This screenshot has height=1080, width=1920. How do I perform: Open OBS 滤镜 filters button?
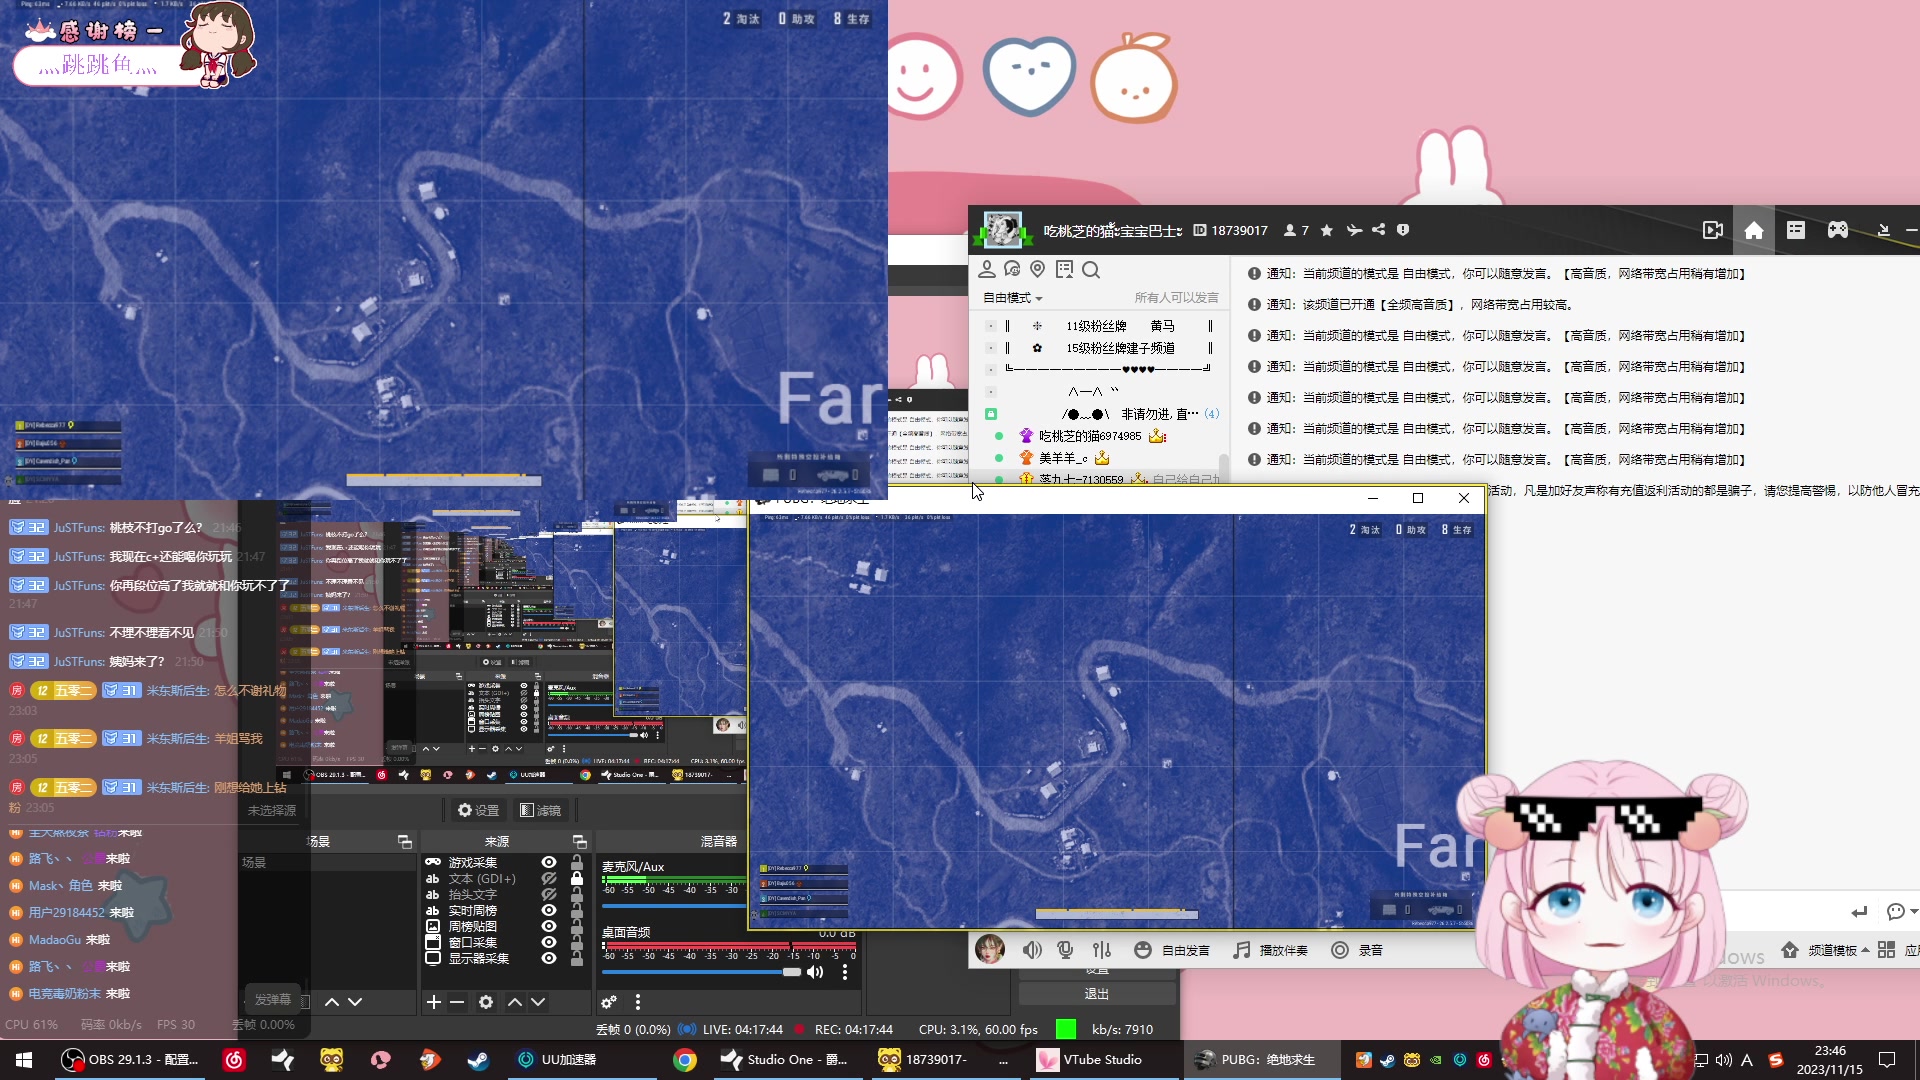[x=540, y=810]
